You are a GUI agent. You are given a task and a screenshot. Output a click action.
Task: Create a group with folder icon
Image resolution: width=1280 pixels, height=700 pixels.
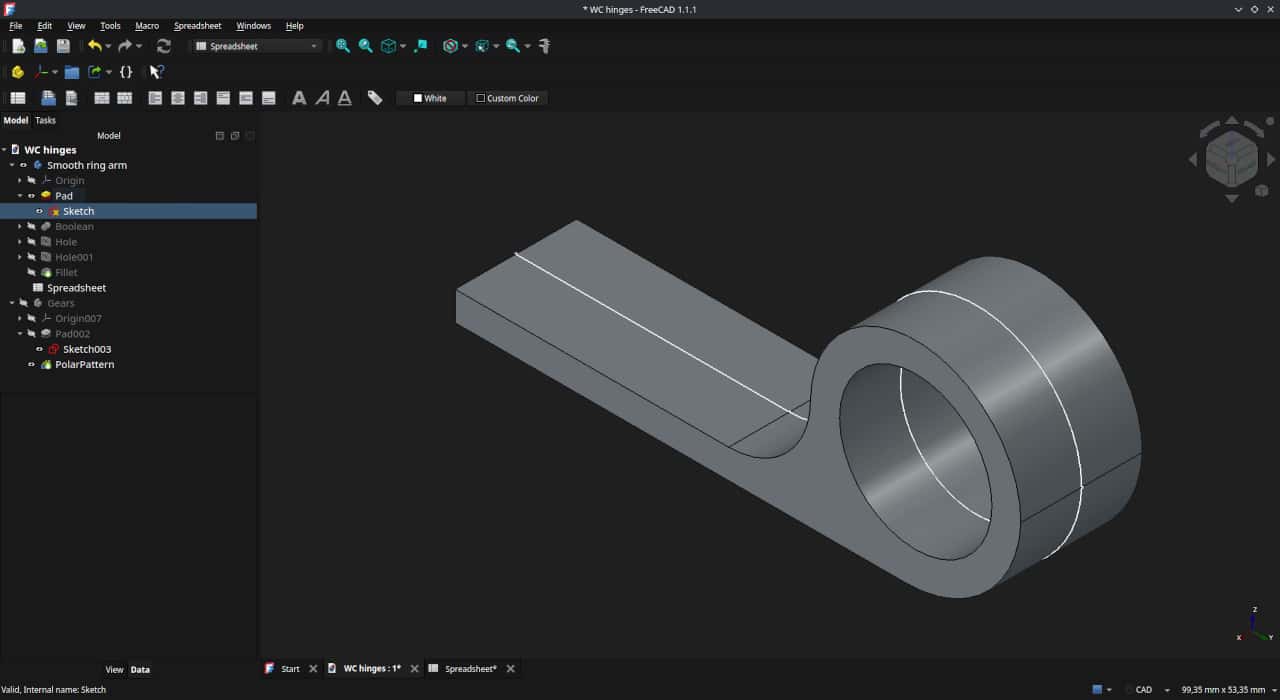point(72,72)
